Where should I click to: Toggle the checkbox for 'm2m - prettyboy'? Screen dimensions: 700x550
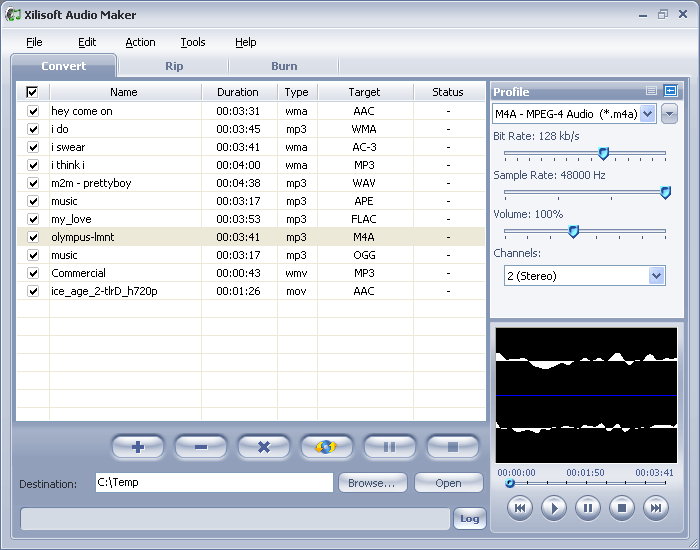(33, 183)
